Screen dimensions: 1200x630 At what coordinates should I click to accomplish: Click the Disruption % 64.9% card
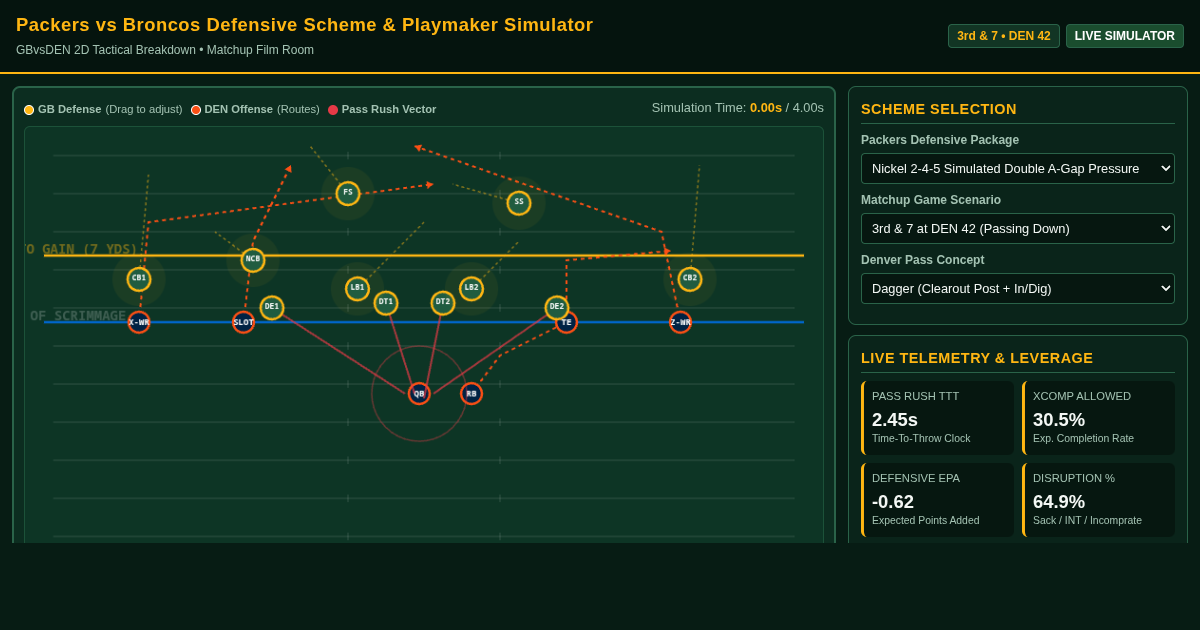point(1098,500)
